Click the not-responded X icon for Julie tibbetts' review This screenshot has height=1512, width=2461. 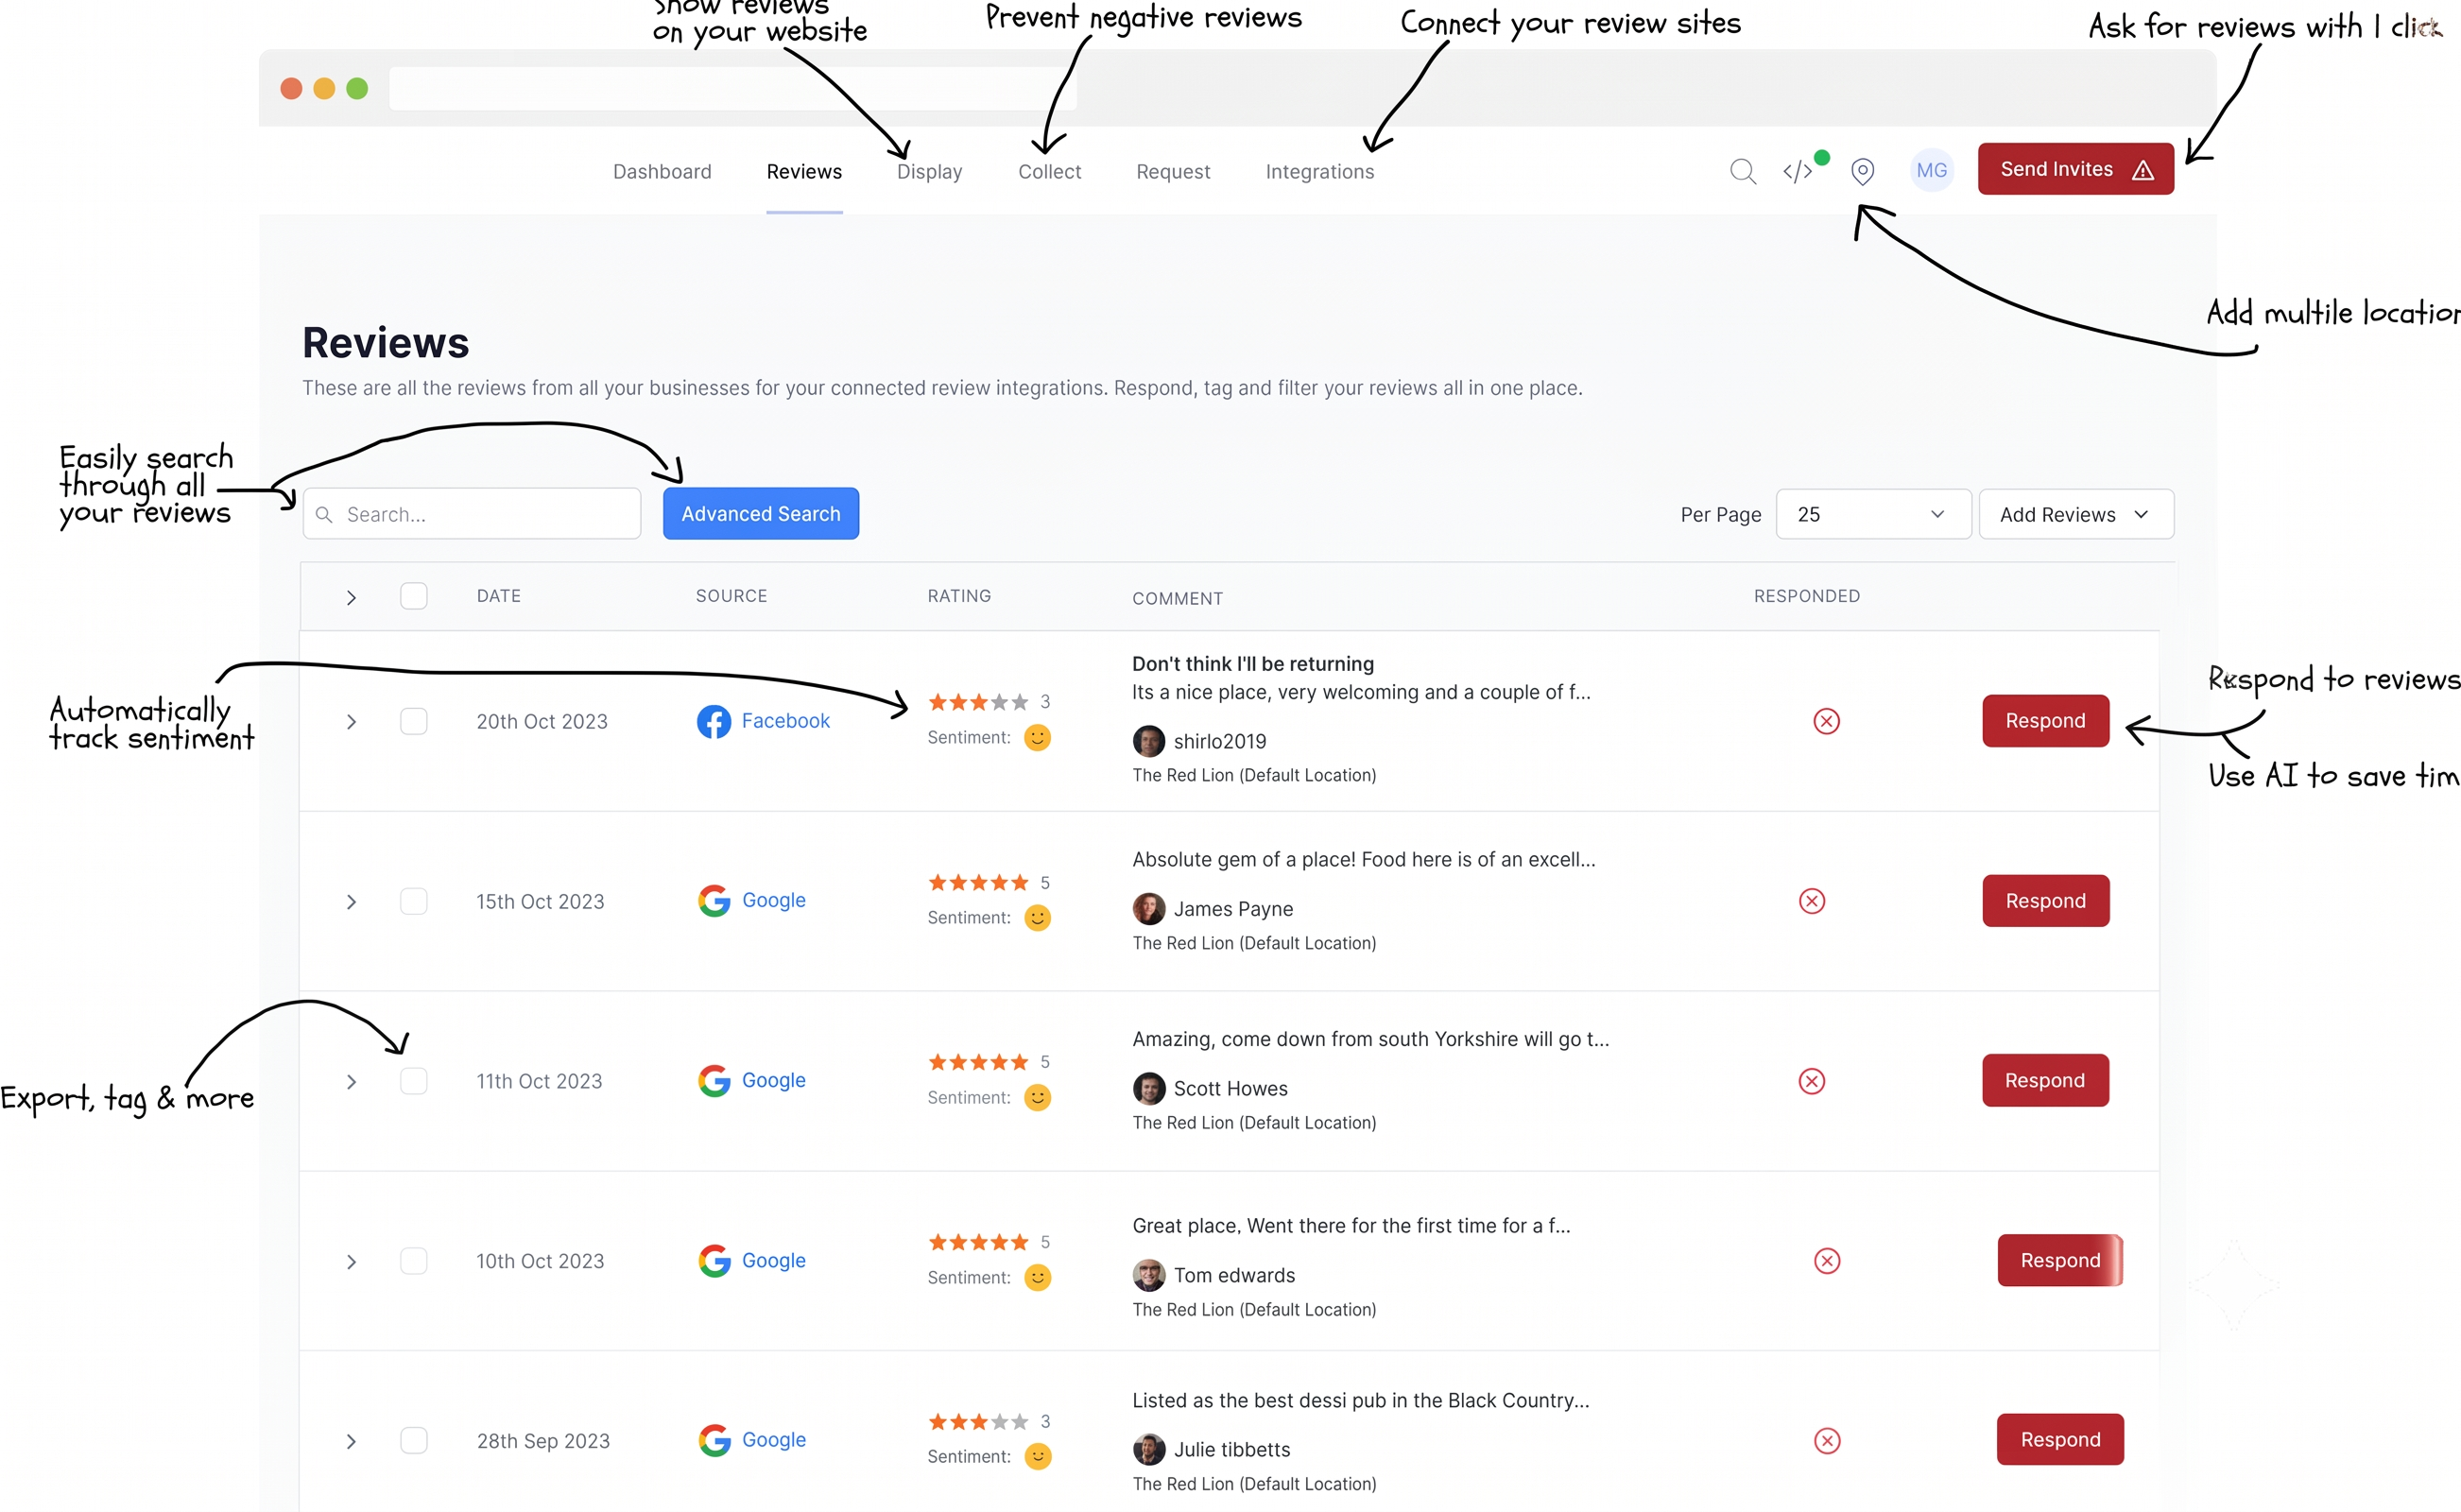tap(1826, 1441)
